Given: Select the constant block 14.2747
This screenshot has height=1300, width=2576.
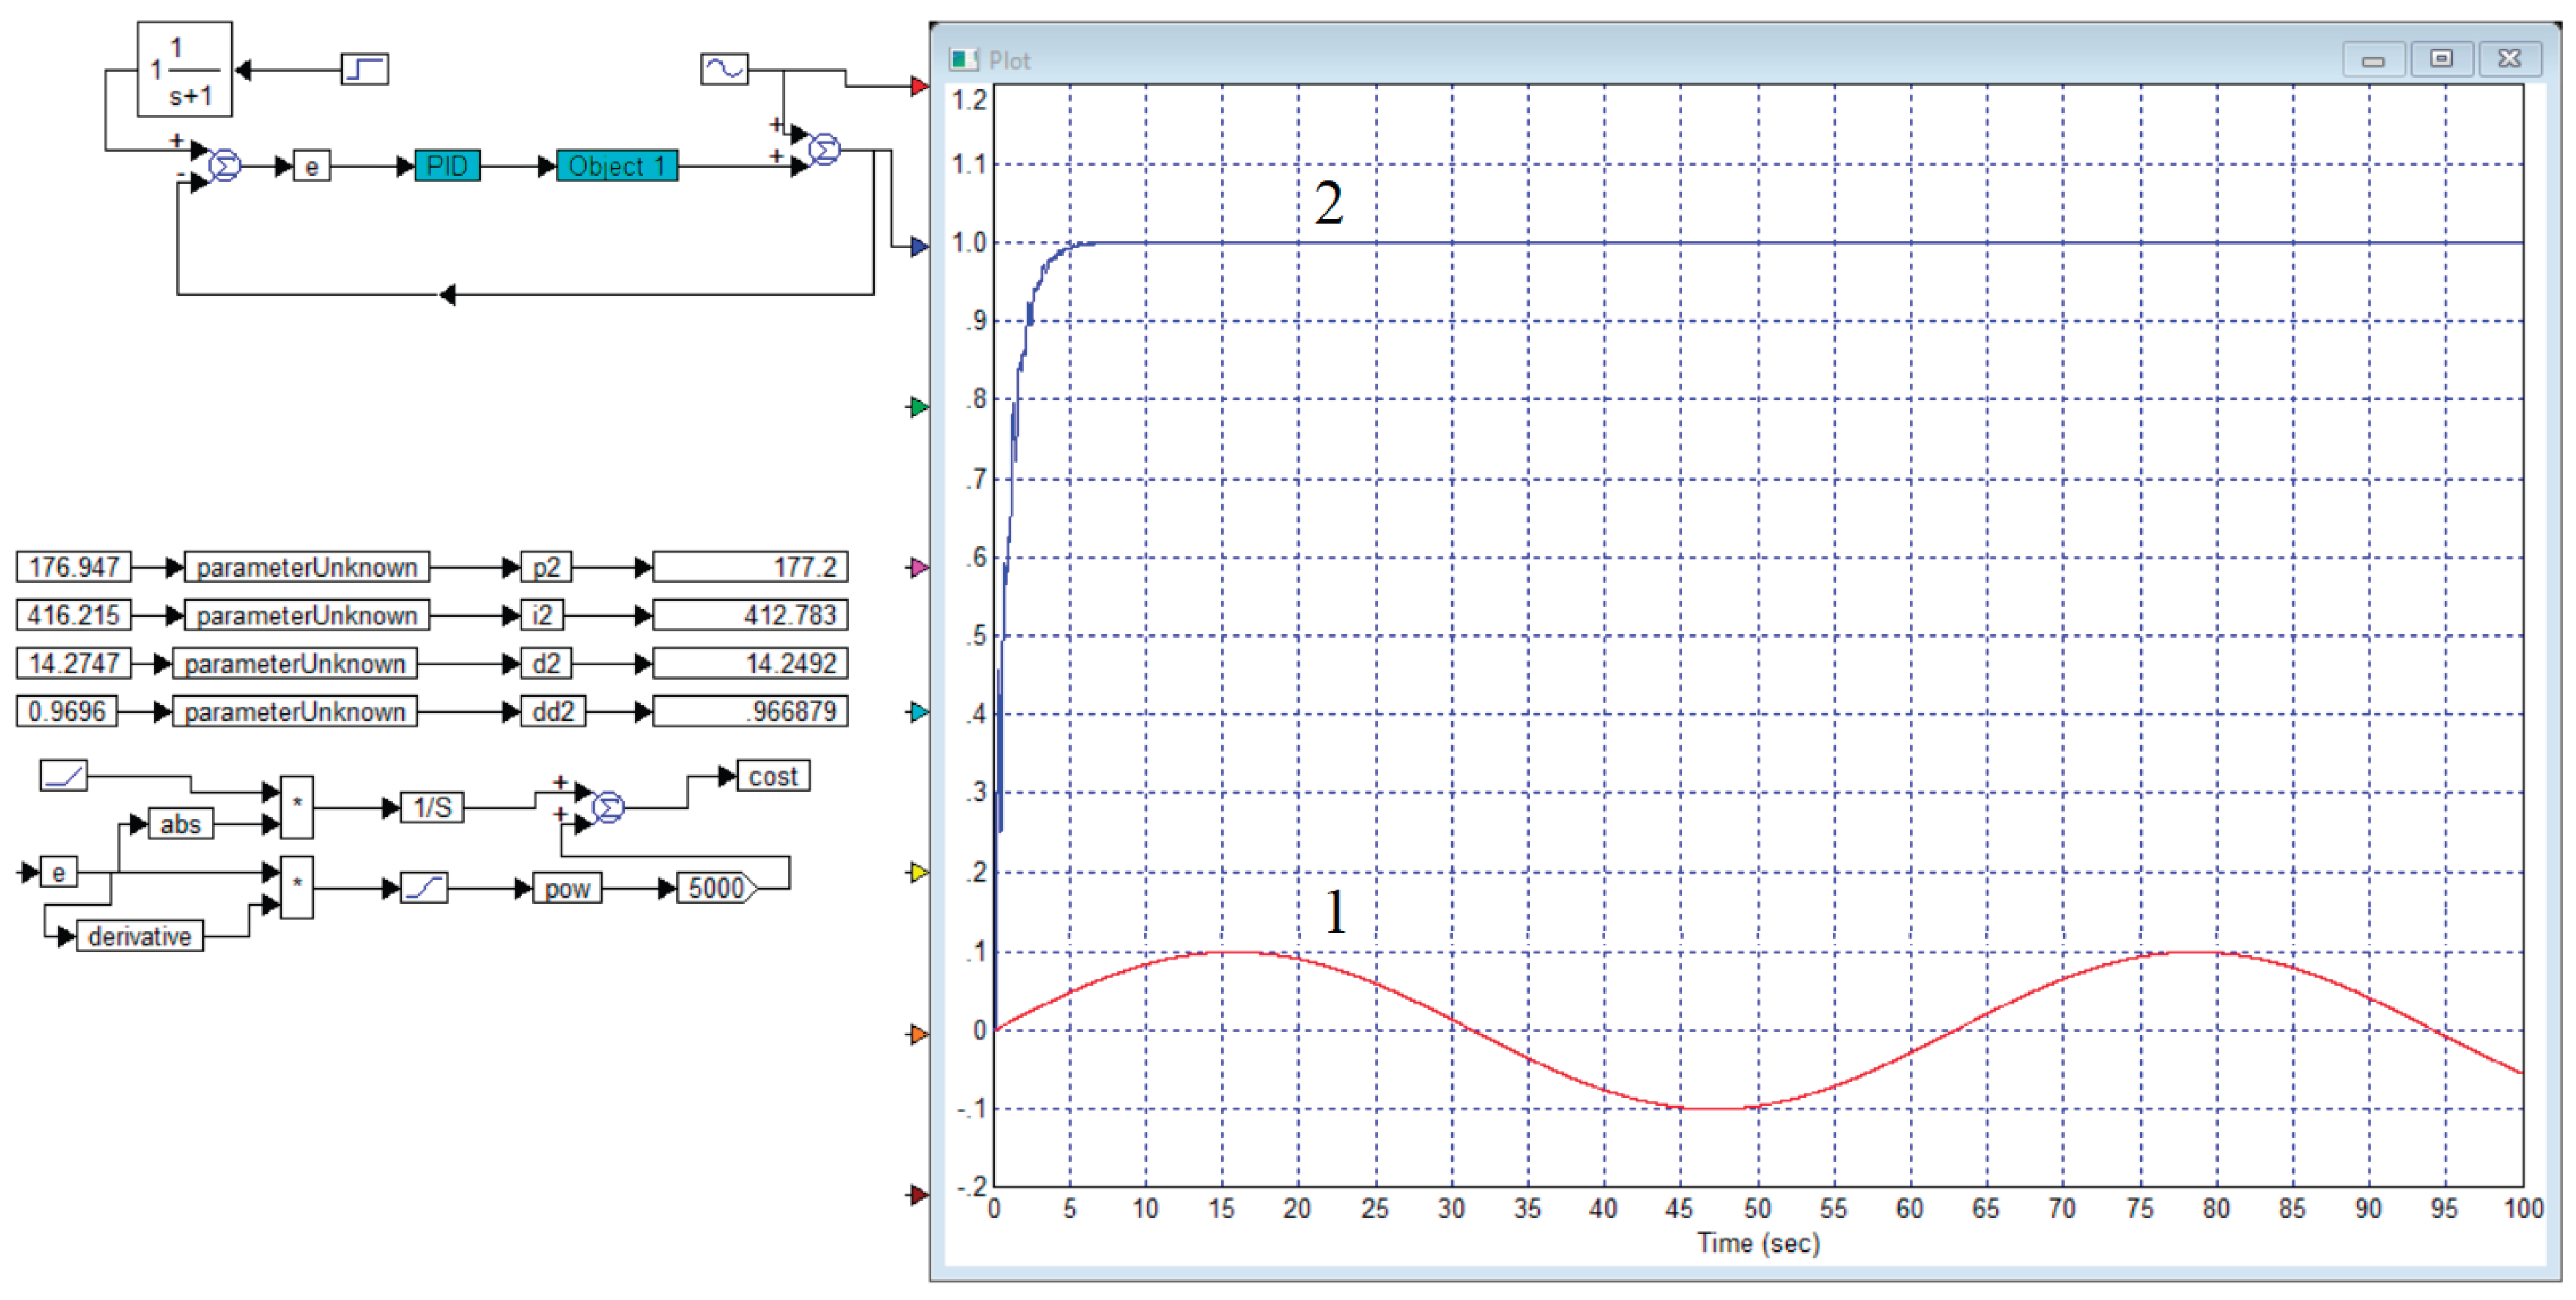Looking at the screenshot, I should click(73, 663).
